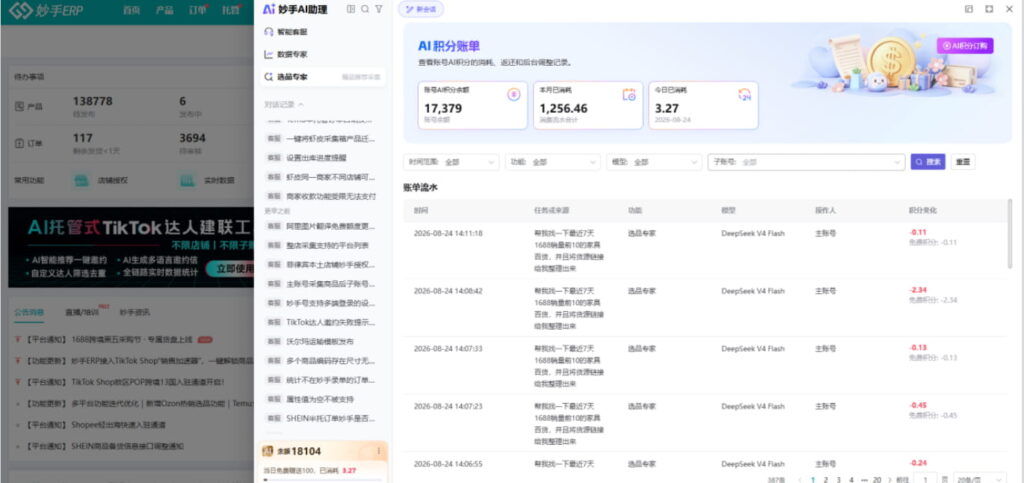Viewport: 1024px width, 483px height.
Task: Click the purple AI积分订购 button
Action: [965, 46]
